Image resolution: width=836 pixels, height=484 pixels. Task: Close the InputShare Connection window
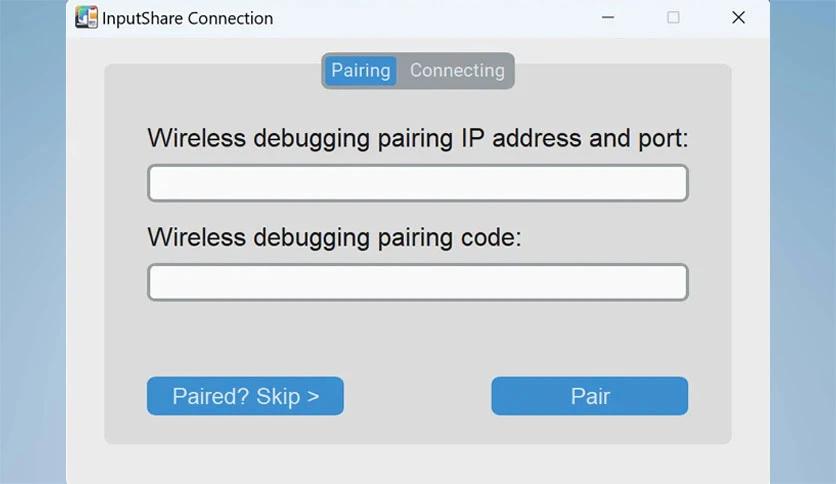[x=738, y=18]
